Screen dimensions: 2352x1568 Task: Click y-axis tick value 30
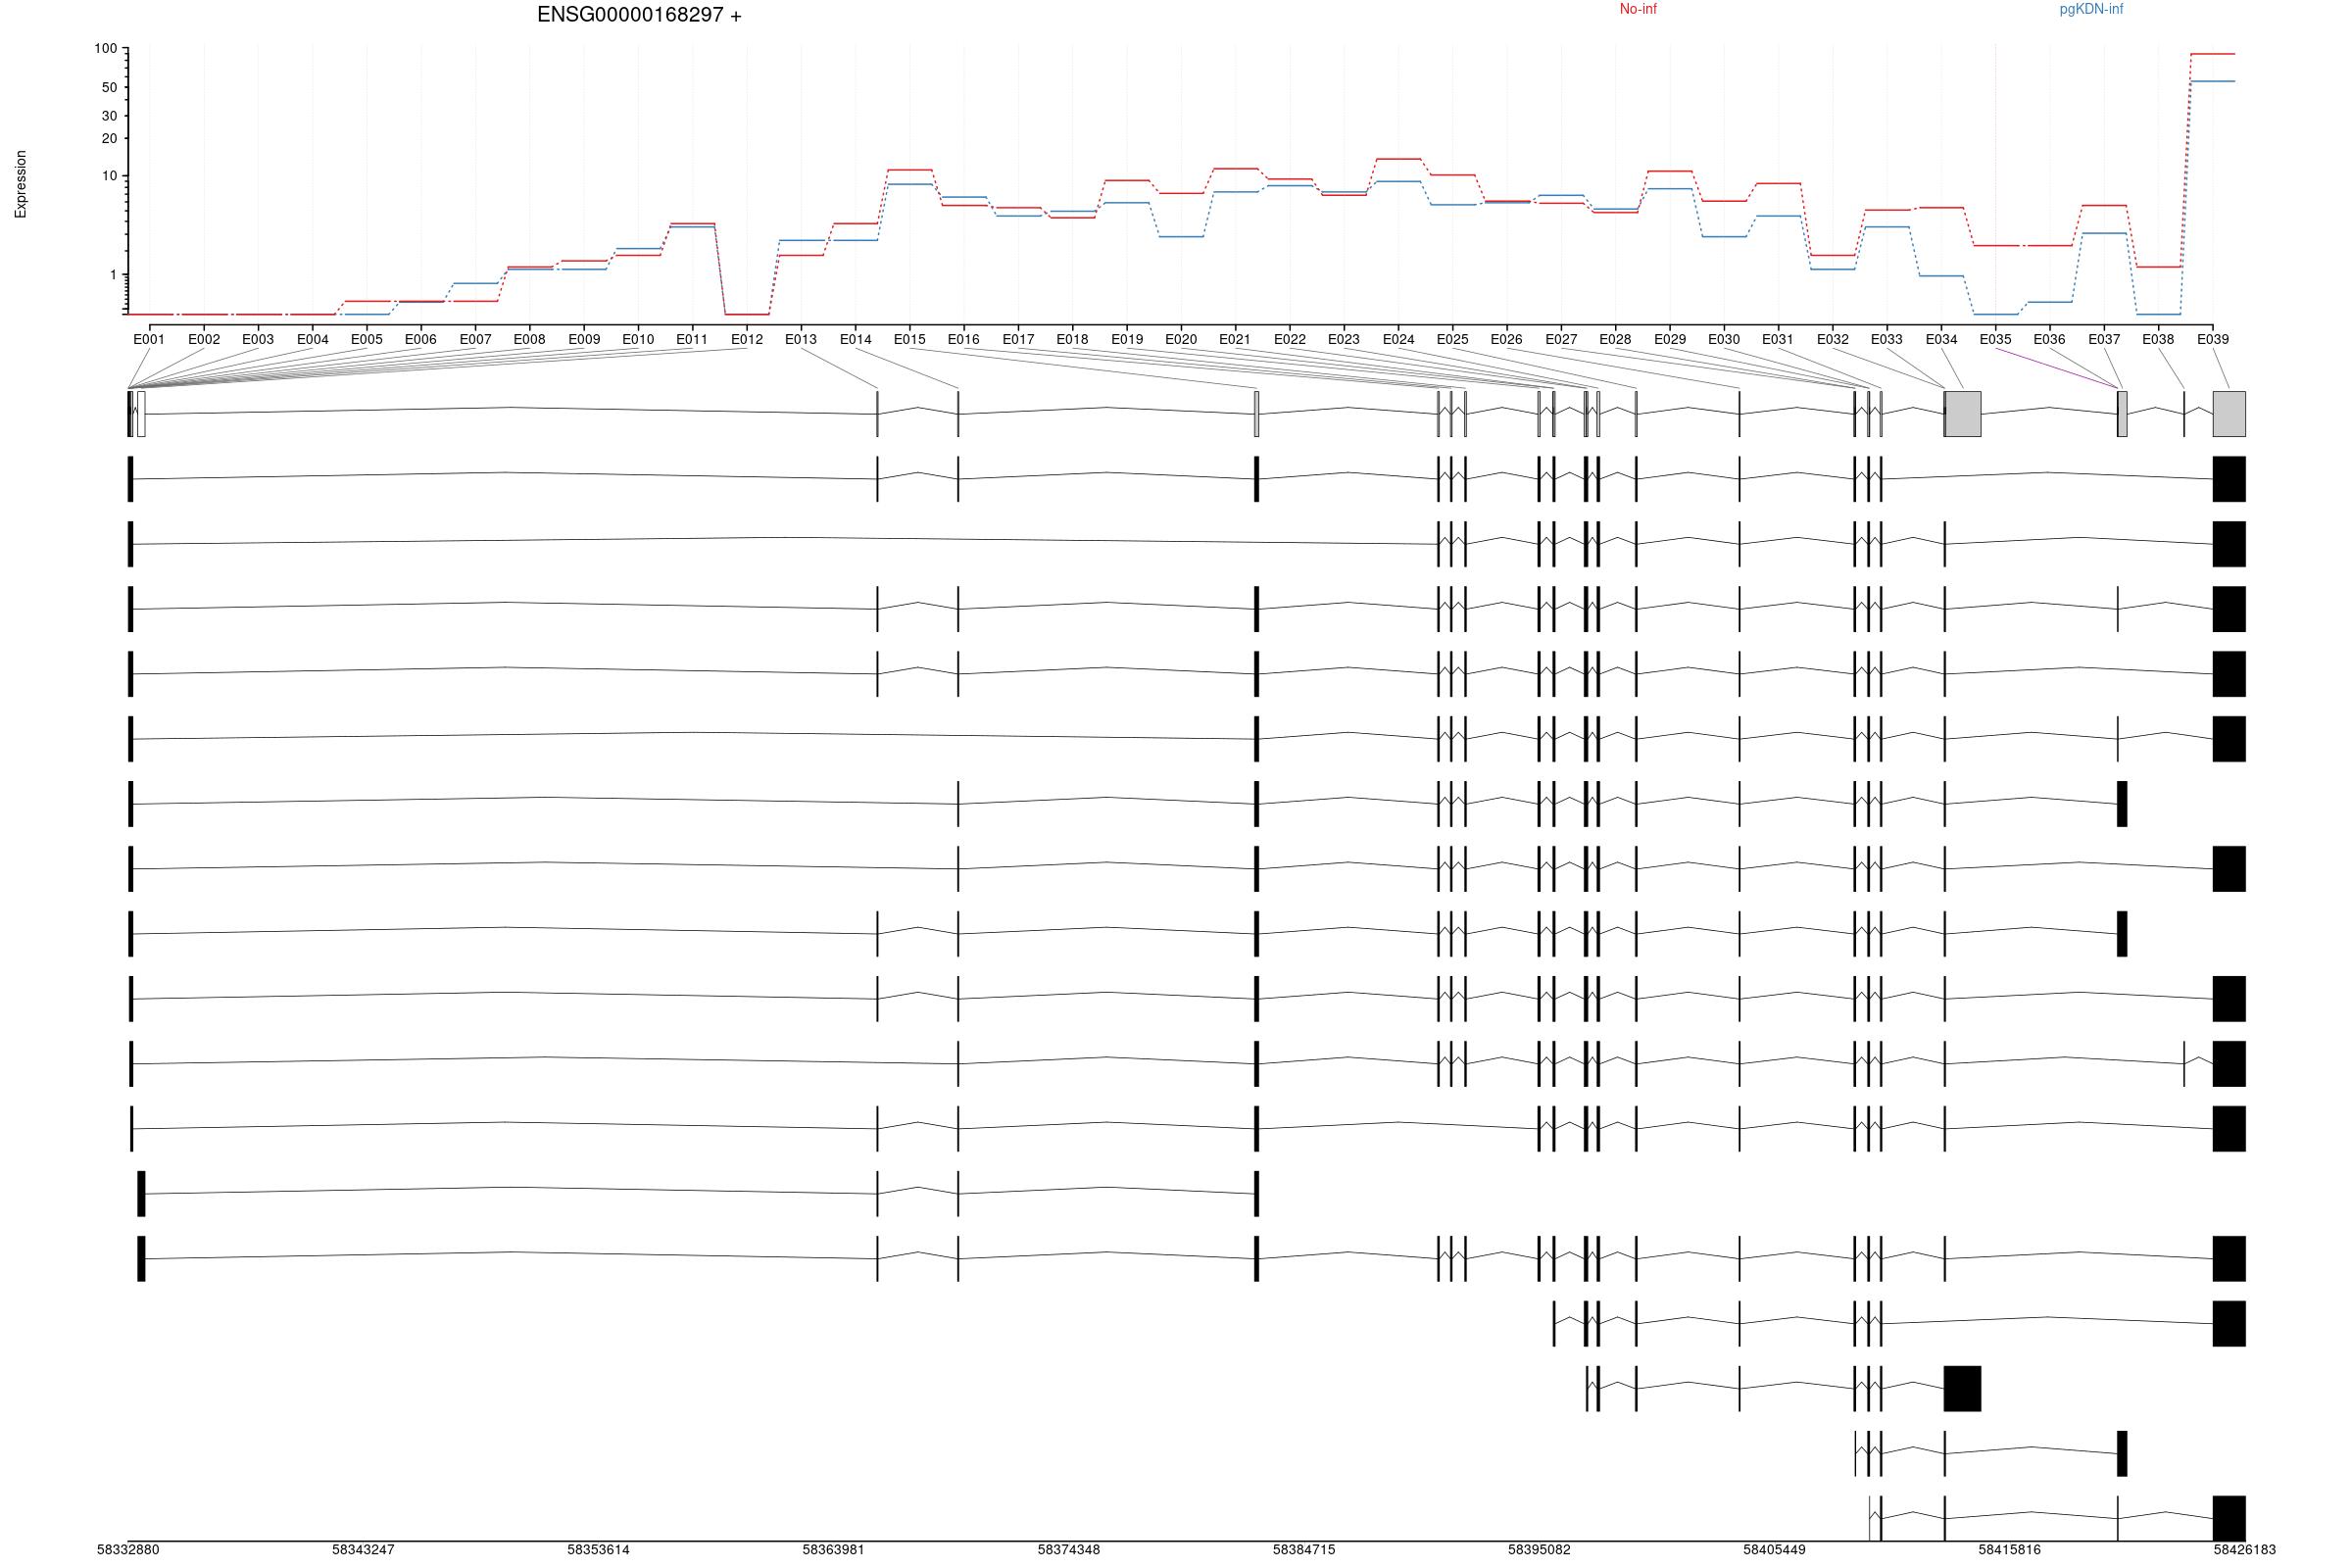pos(110,116)
